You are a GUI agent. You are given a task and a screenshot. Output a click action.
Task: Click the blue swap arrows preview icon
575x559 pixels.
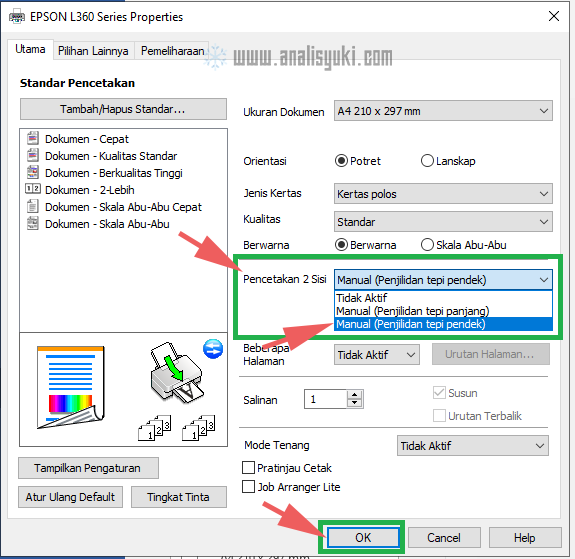coord(213,349)
